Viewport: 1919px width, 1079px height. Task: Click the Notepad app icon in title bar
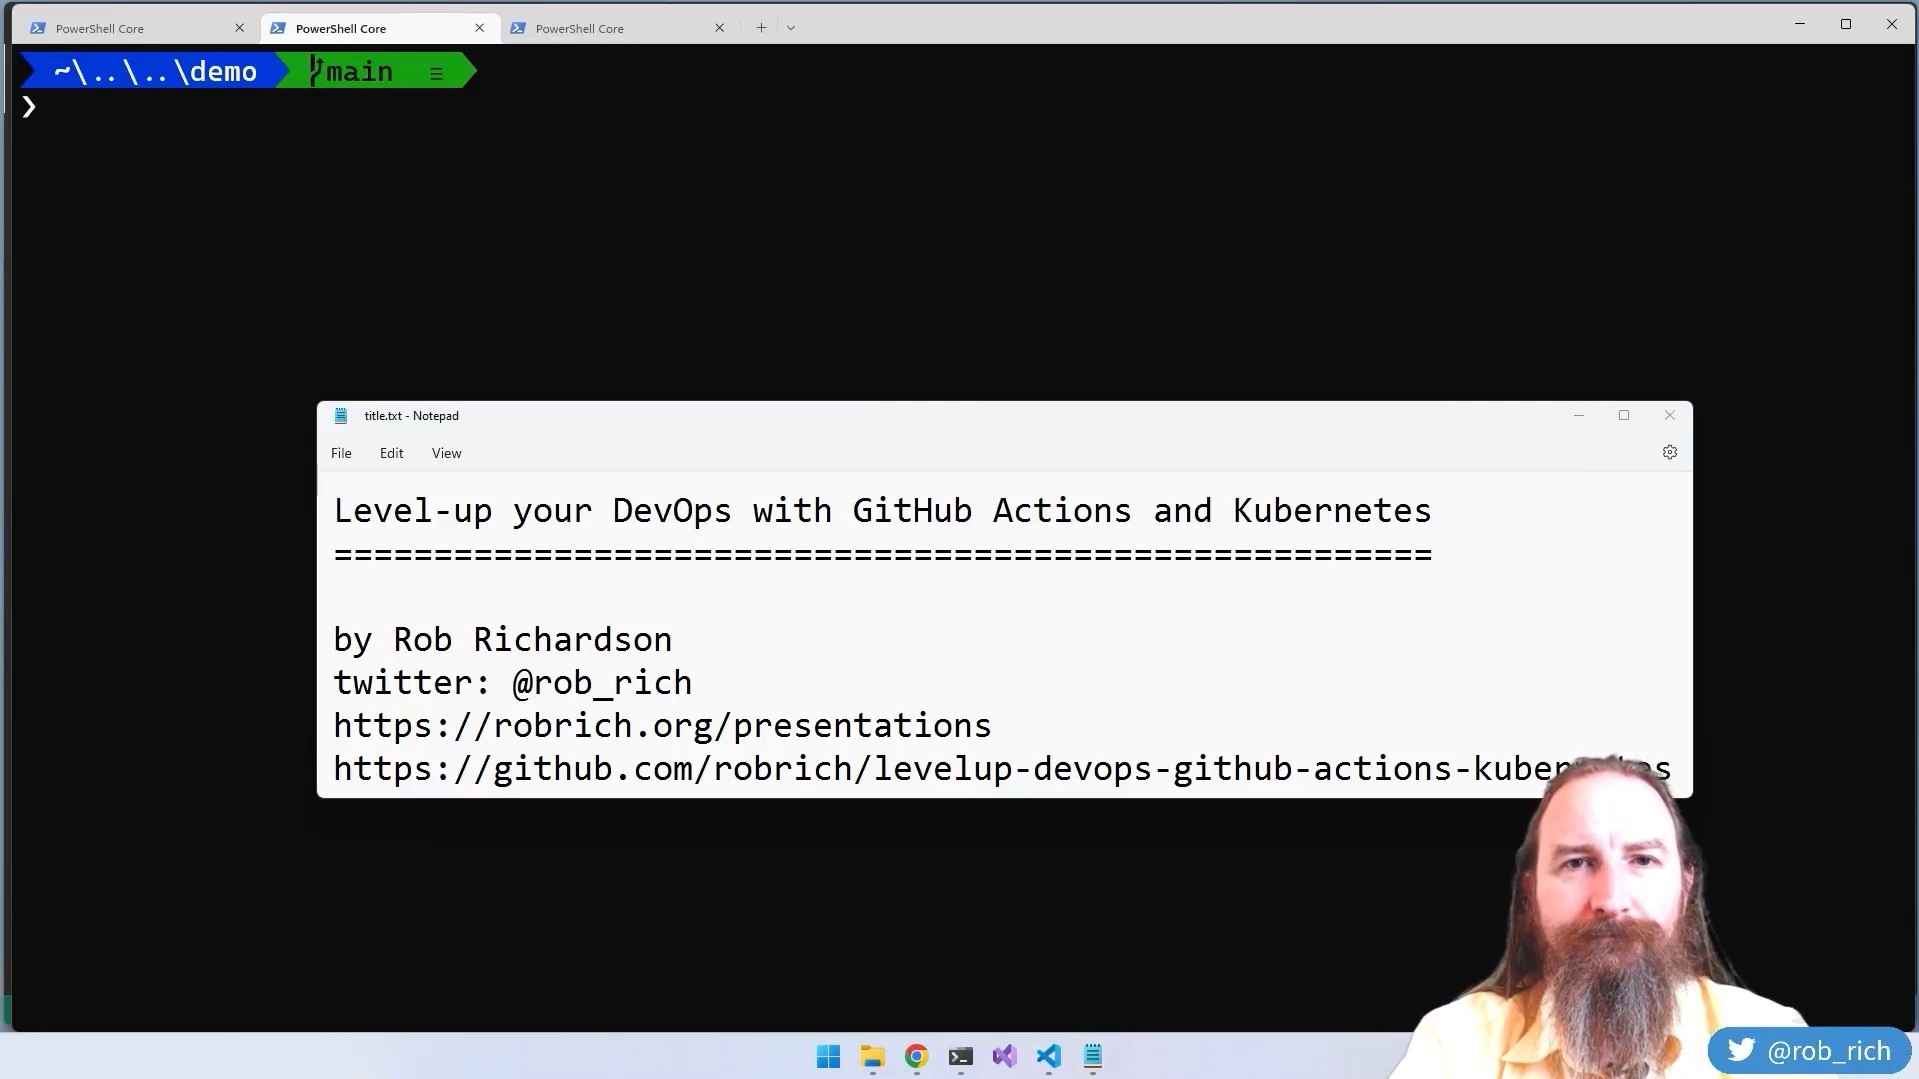pyautogui.click(x=341, y=416)
